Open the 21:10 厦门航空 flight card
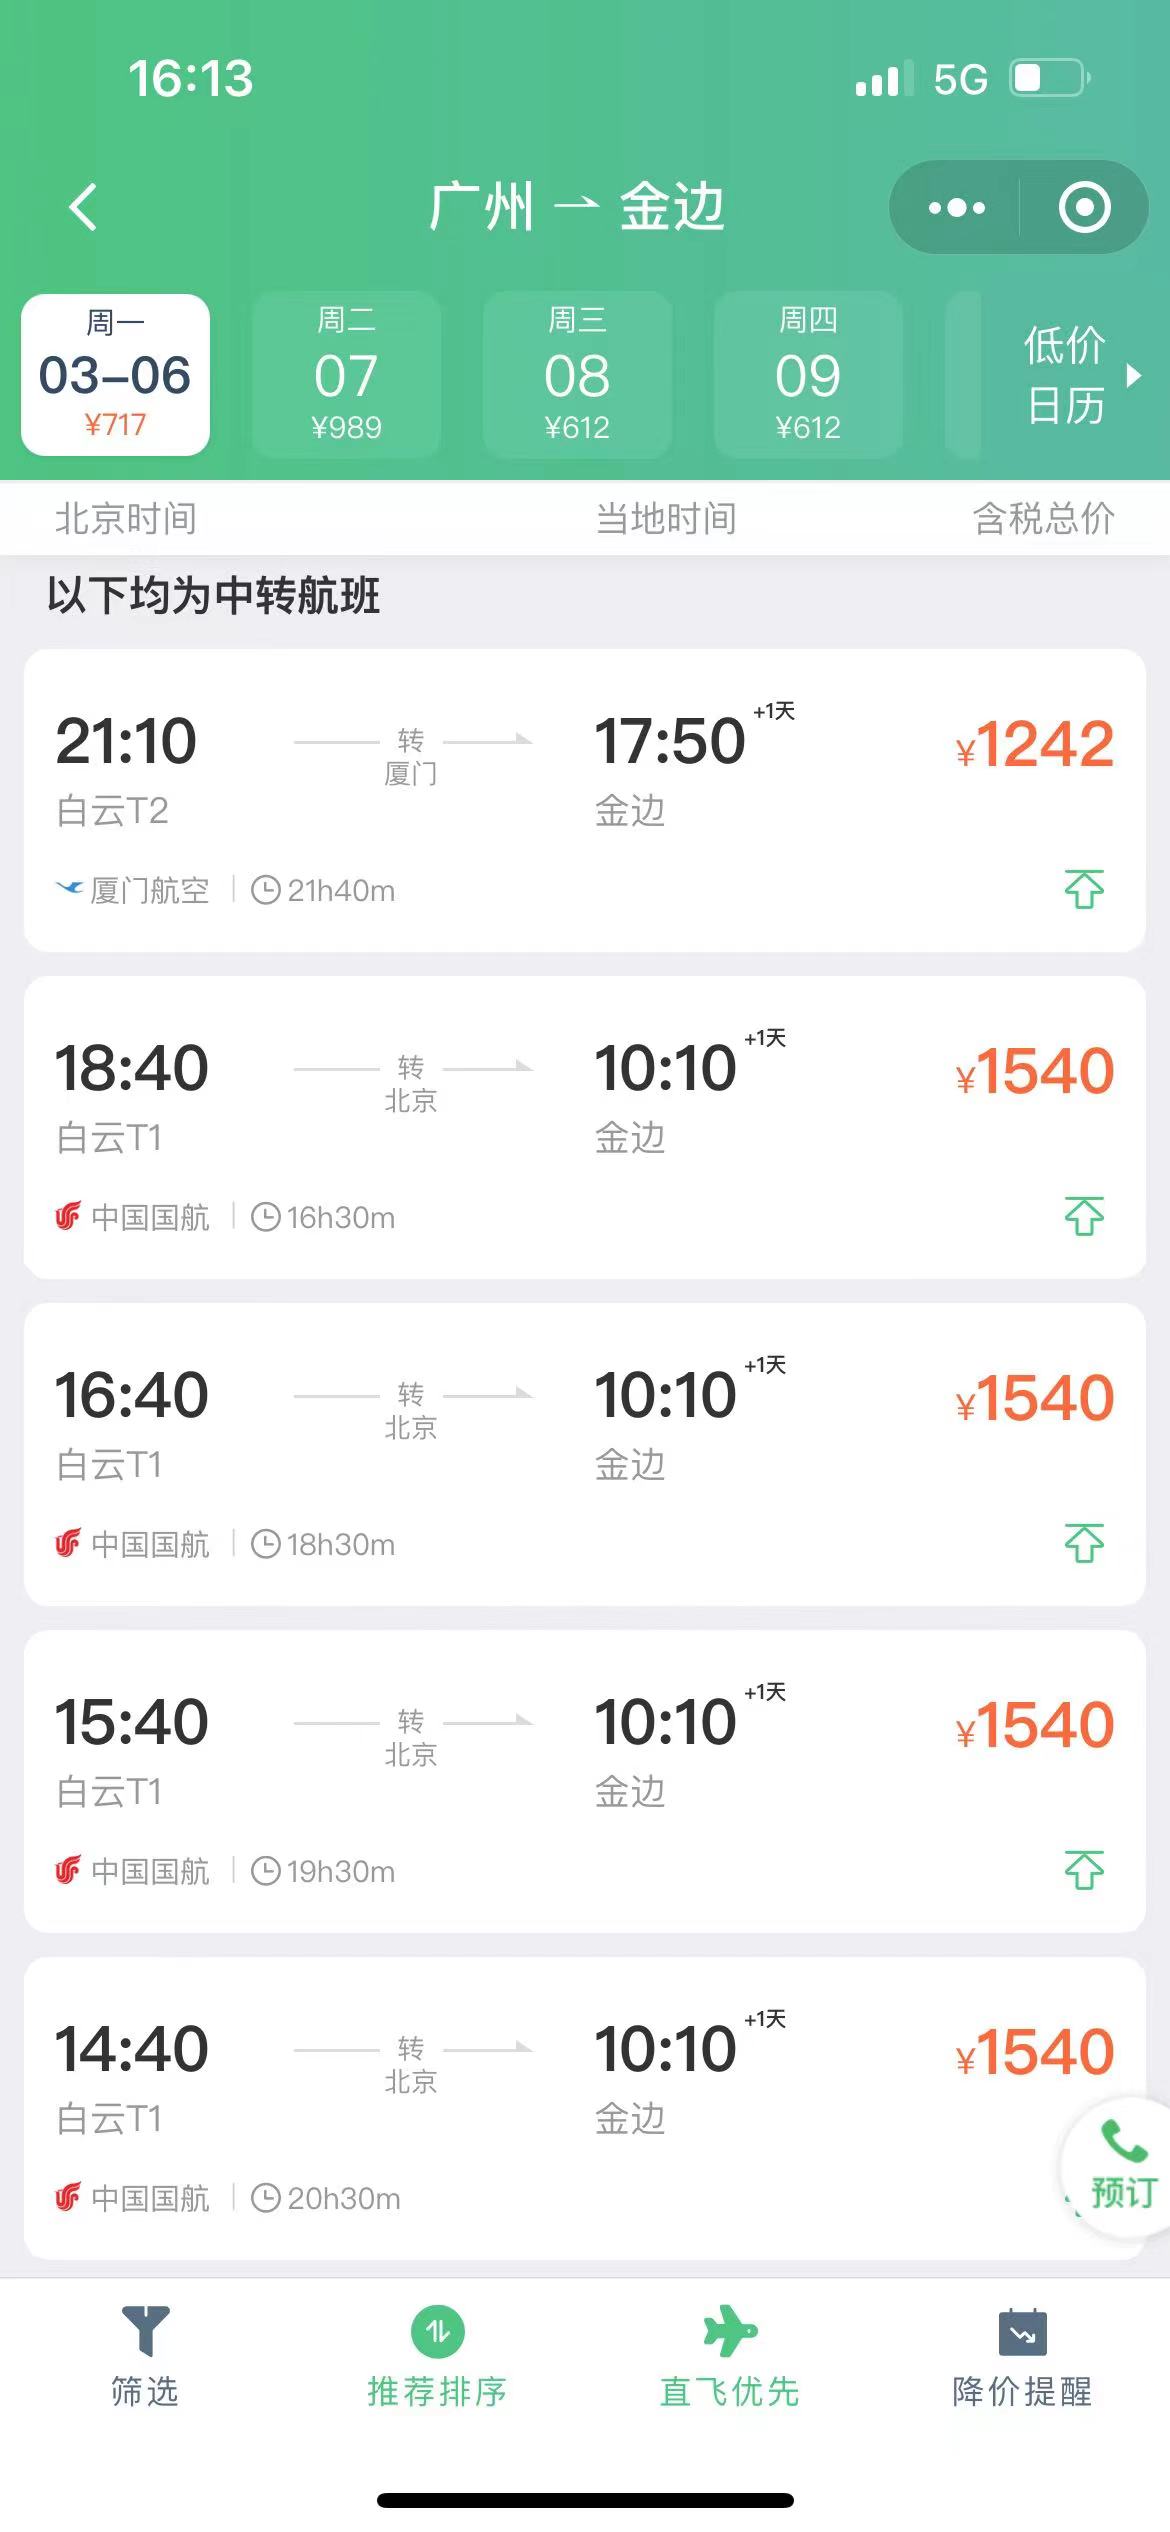Image resolution: width=1170 pixels, height=2532 pixels. click(x=585, y=800)
